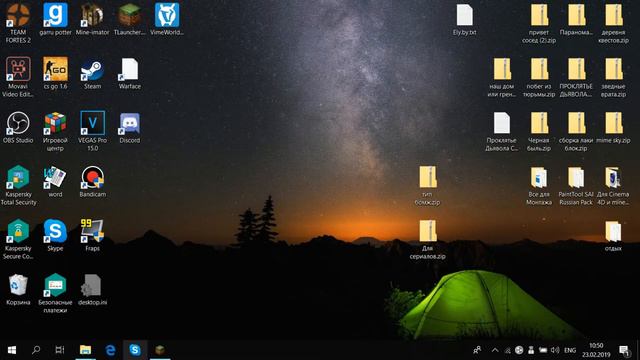Select the Warface shortcut icon
640x360 pixels.
point(129,69)
